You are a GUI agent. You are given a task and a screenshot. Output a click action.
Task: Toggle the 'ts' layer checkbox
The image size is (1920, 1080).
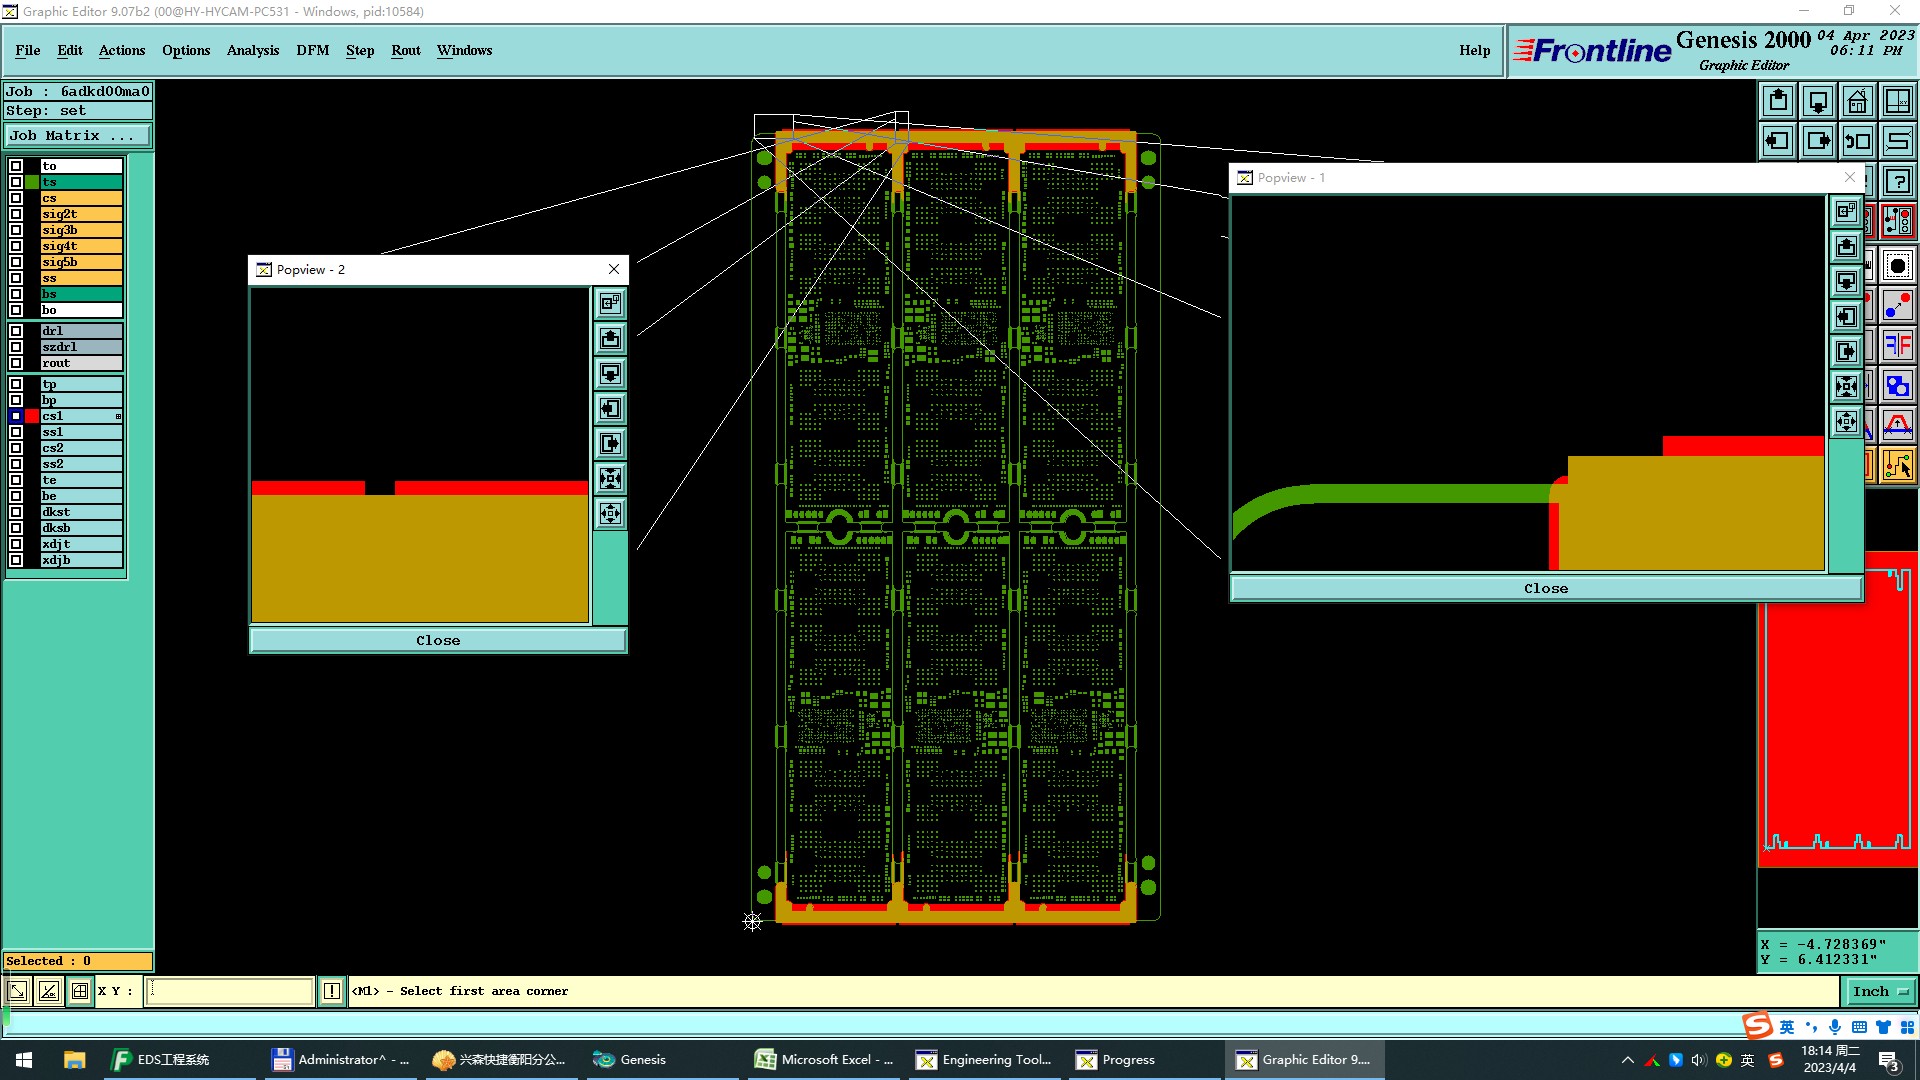coord(16,182)
